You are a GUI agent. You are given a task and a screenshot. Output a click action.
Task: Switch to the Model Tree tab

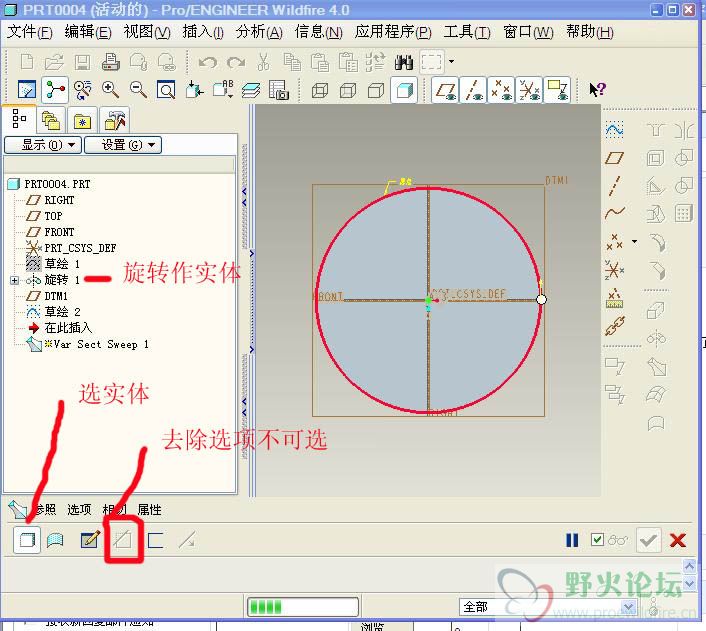[x=19, y=118]
